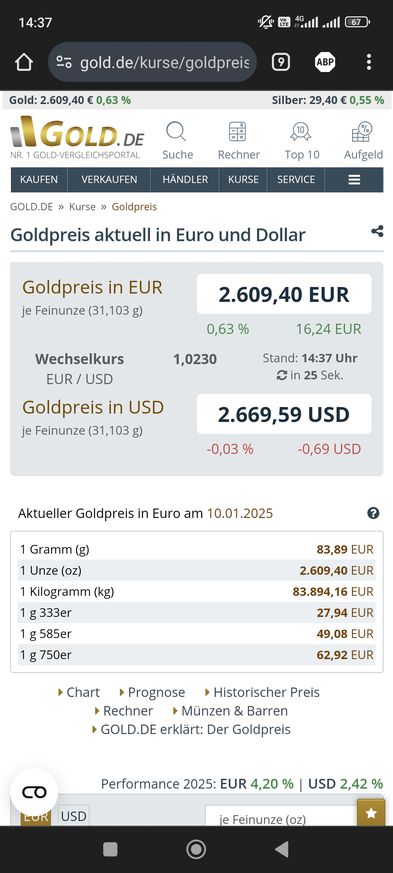Open the Aufgeld icon
Screen dimensions: 393x873
(x=362, y=133)
